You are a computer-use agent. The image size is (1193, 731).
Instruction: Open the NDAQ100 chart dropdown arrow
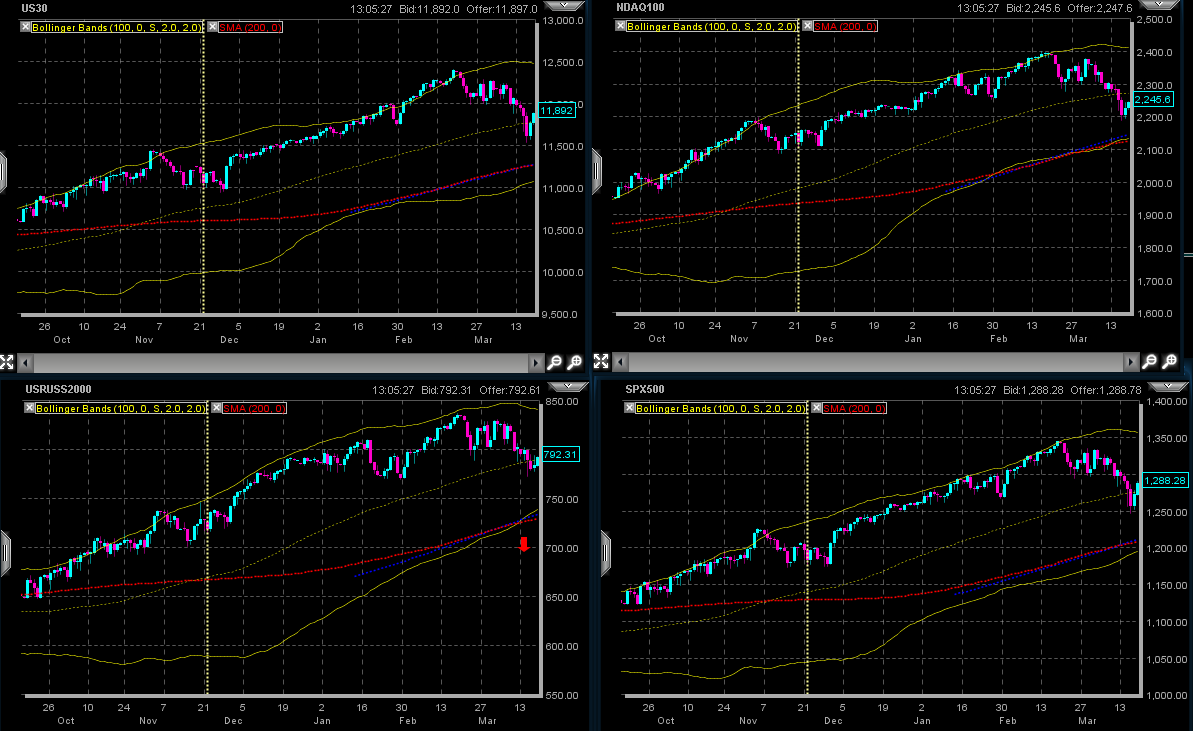[1160, 5]
